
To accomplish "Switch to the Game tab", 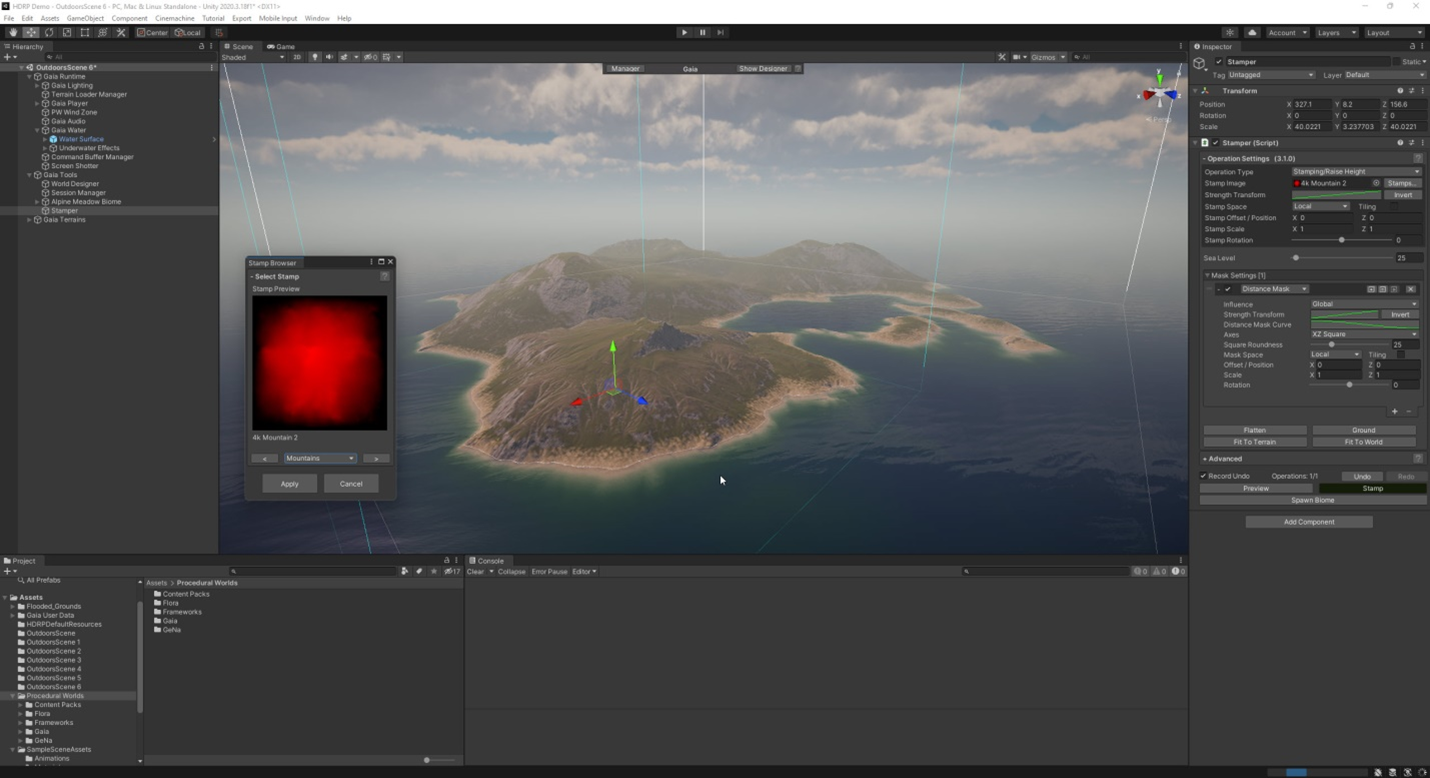I will [x=281, y=47].
